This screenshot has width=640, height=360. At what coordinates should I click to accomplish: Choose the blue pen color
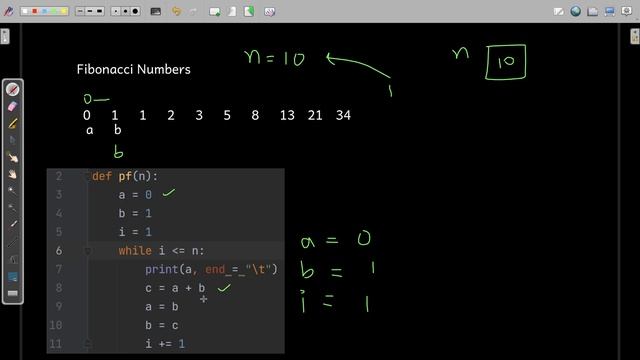coord(44,11)
